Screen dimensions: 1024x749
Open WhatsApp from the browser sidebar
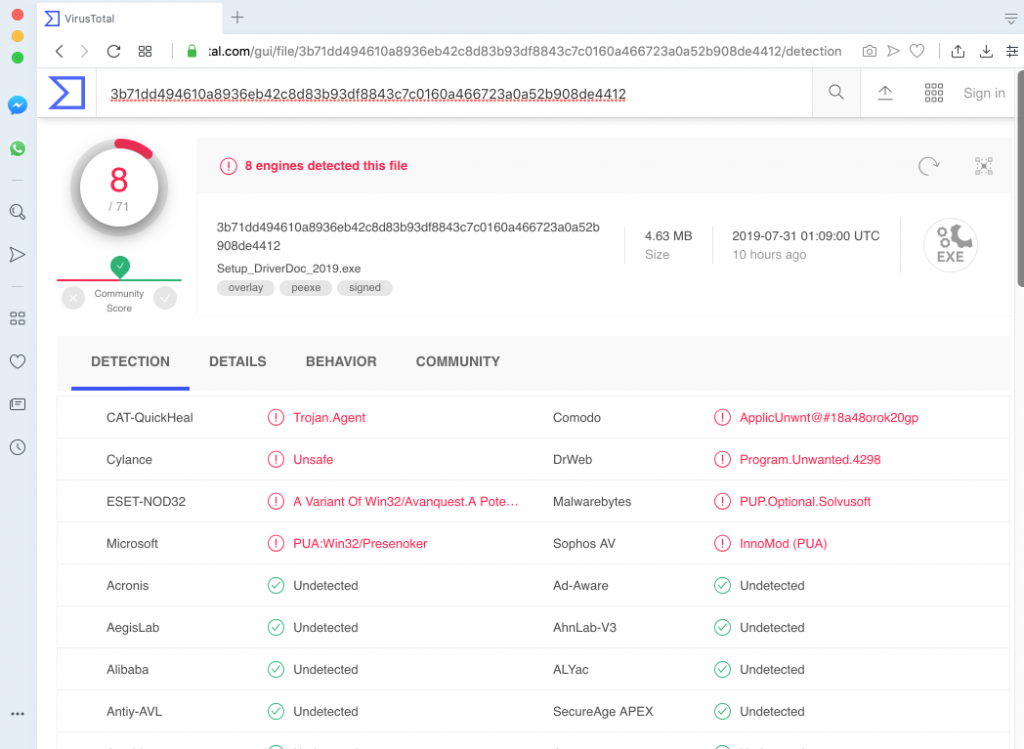(16, 148)
